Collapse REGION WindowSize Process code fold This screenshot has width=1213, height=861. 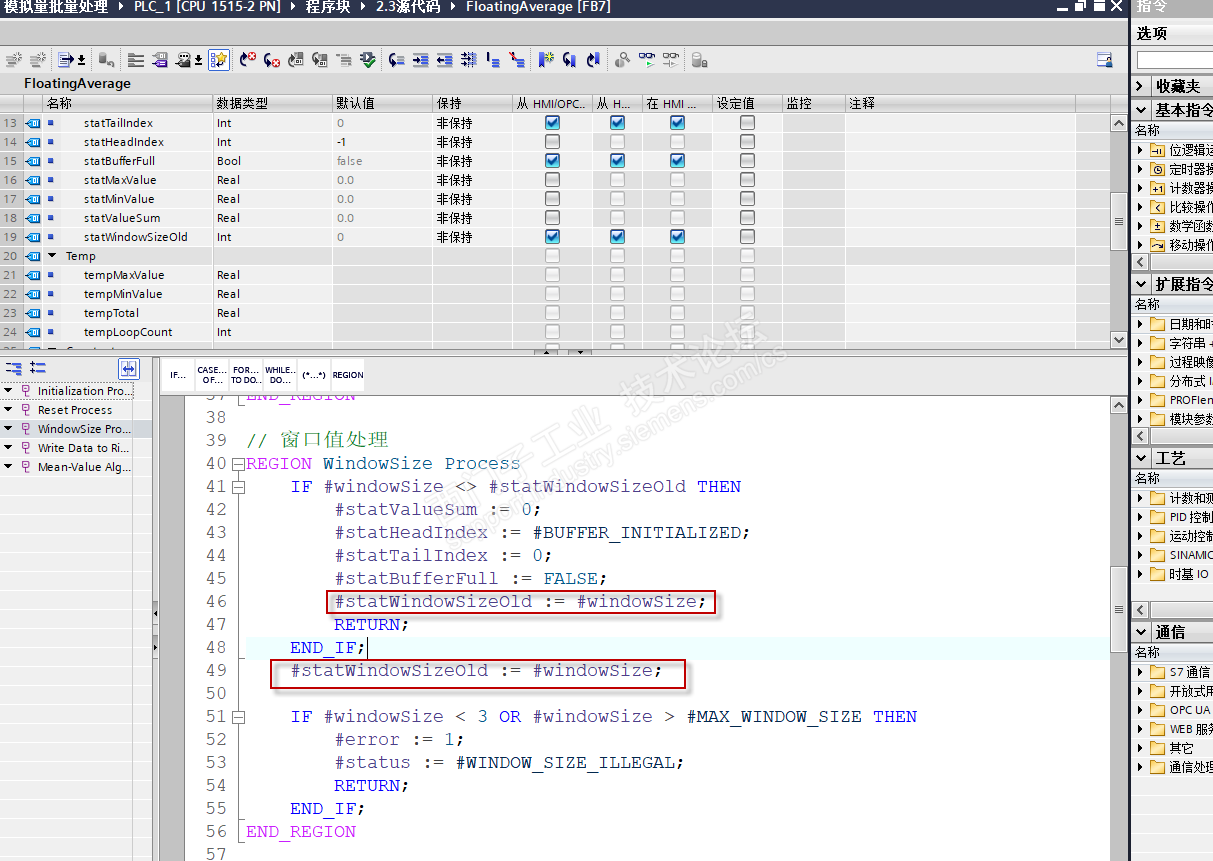[x=238, y=464]
